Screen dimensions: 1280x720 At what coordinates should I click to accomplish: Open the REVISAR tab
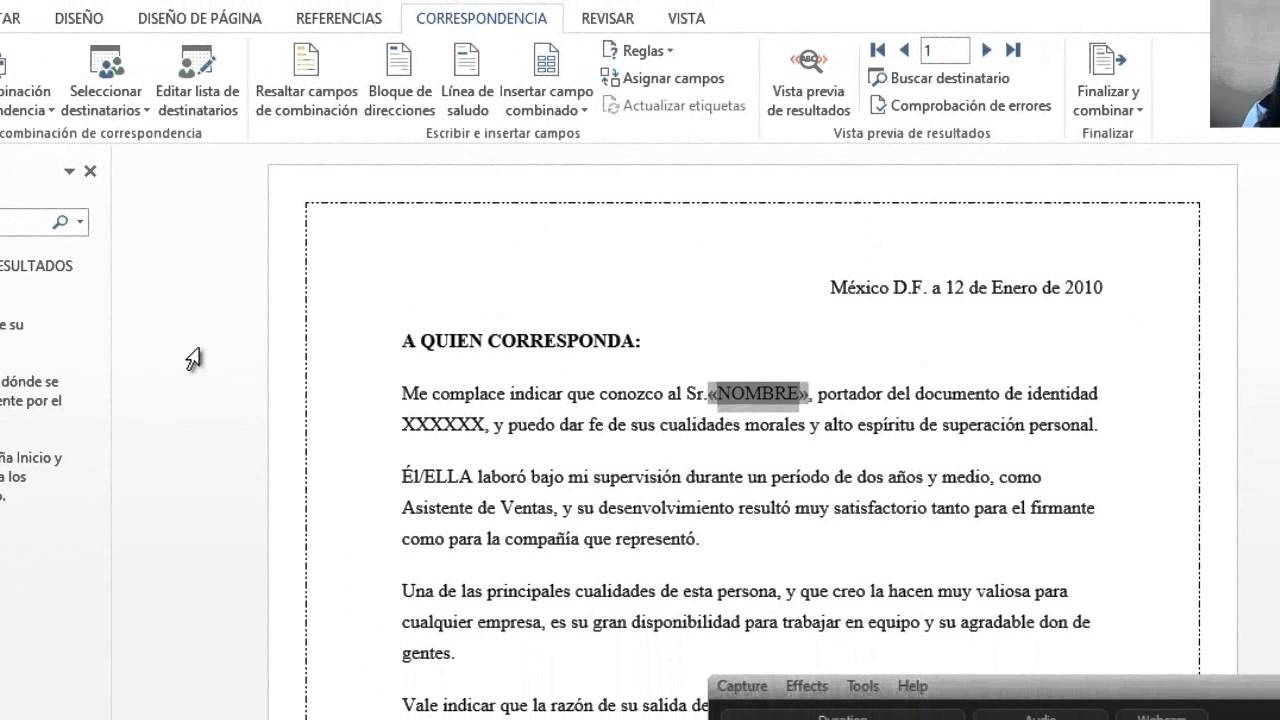(x=607, y=18)
